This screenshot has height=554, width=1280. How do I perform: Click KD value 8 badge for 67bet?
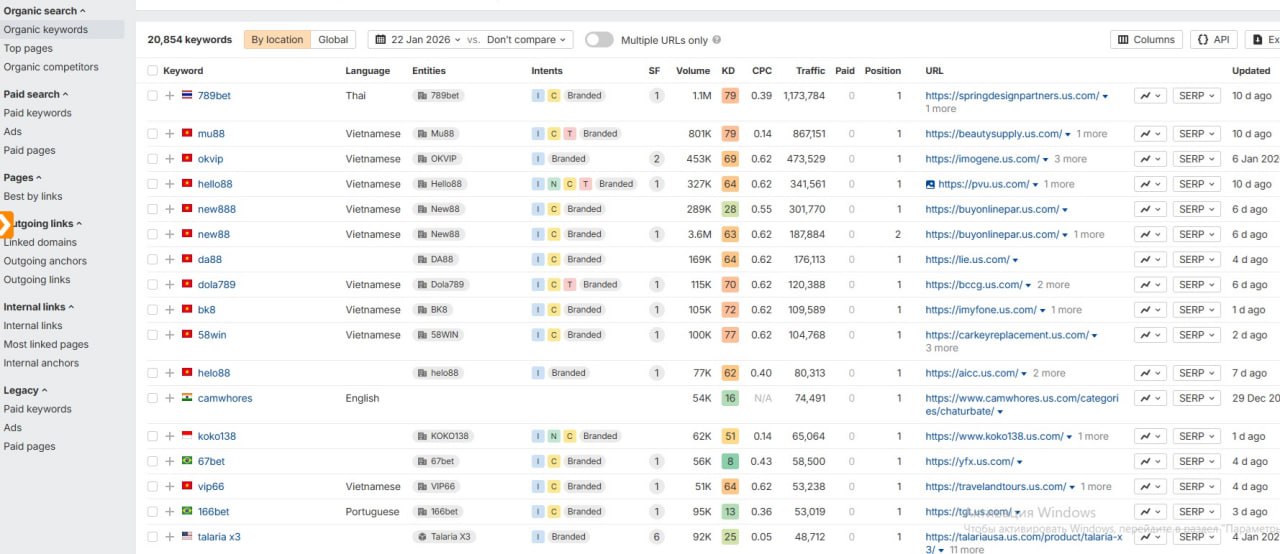730,461
